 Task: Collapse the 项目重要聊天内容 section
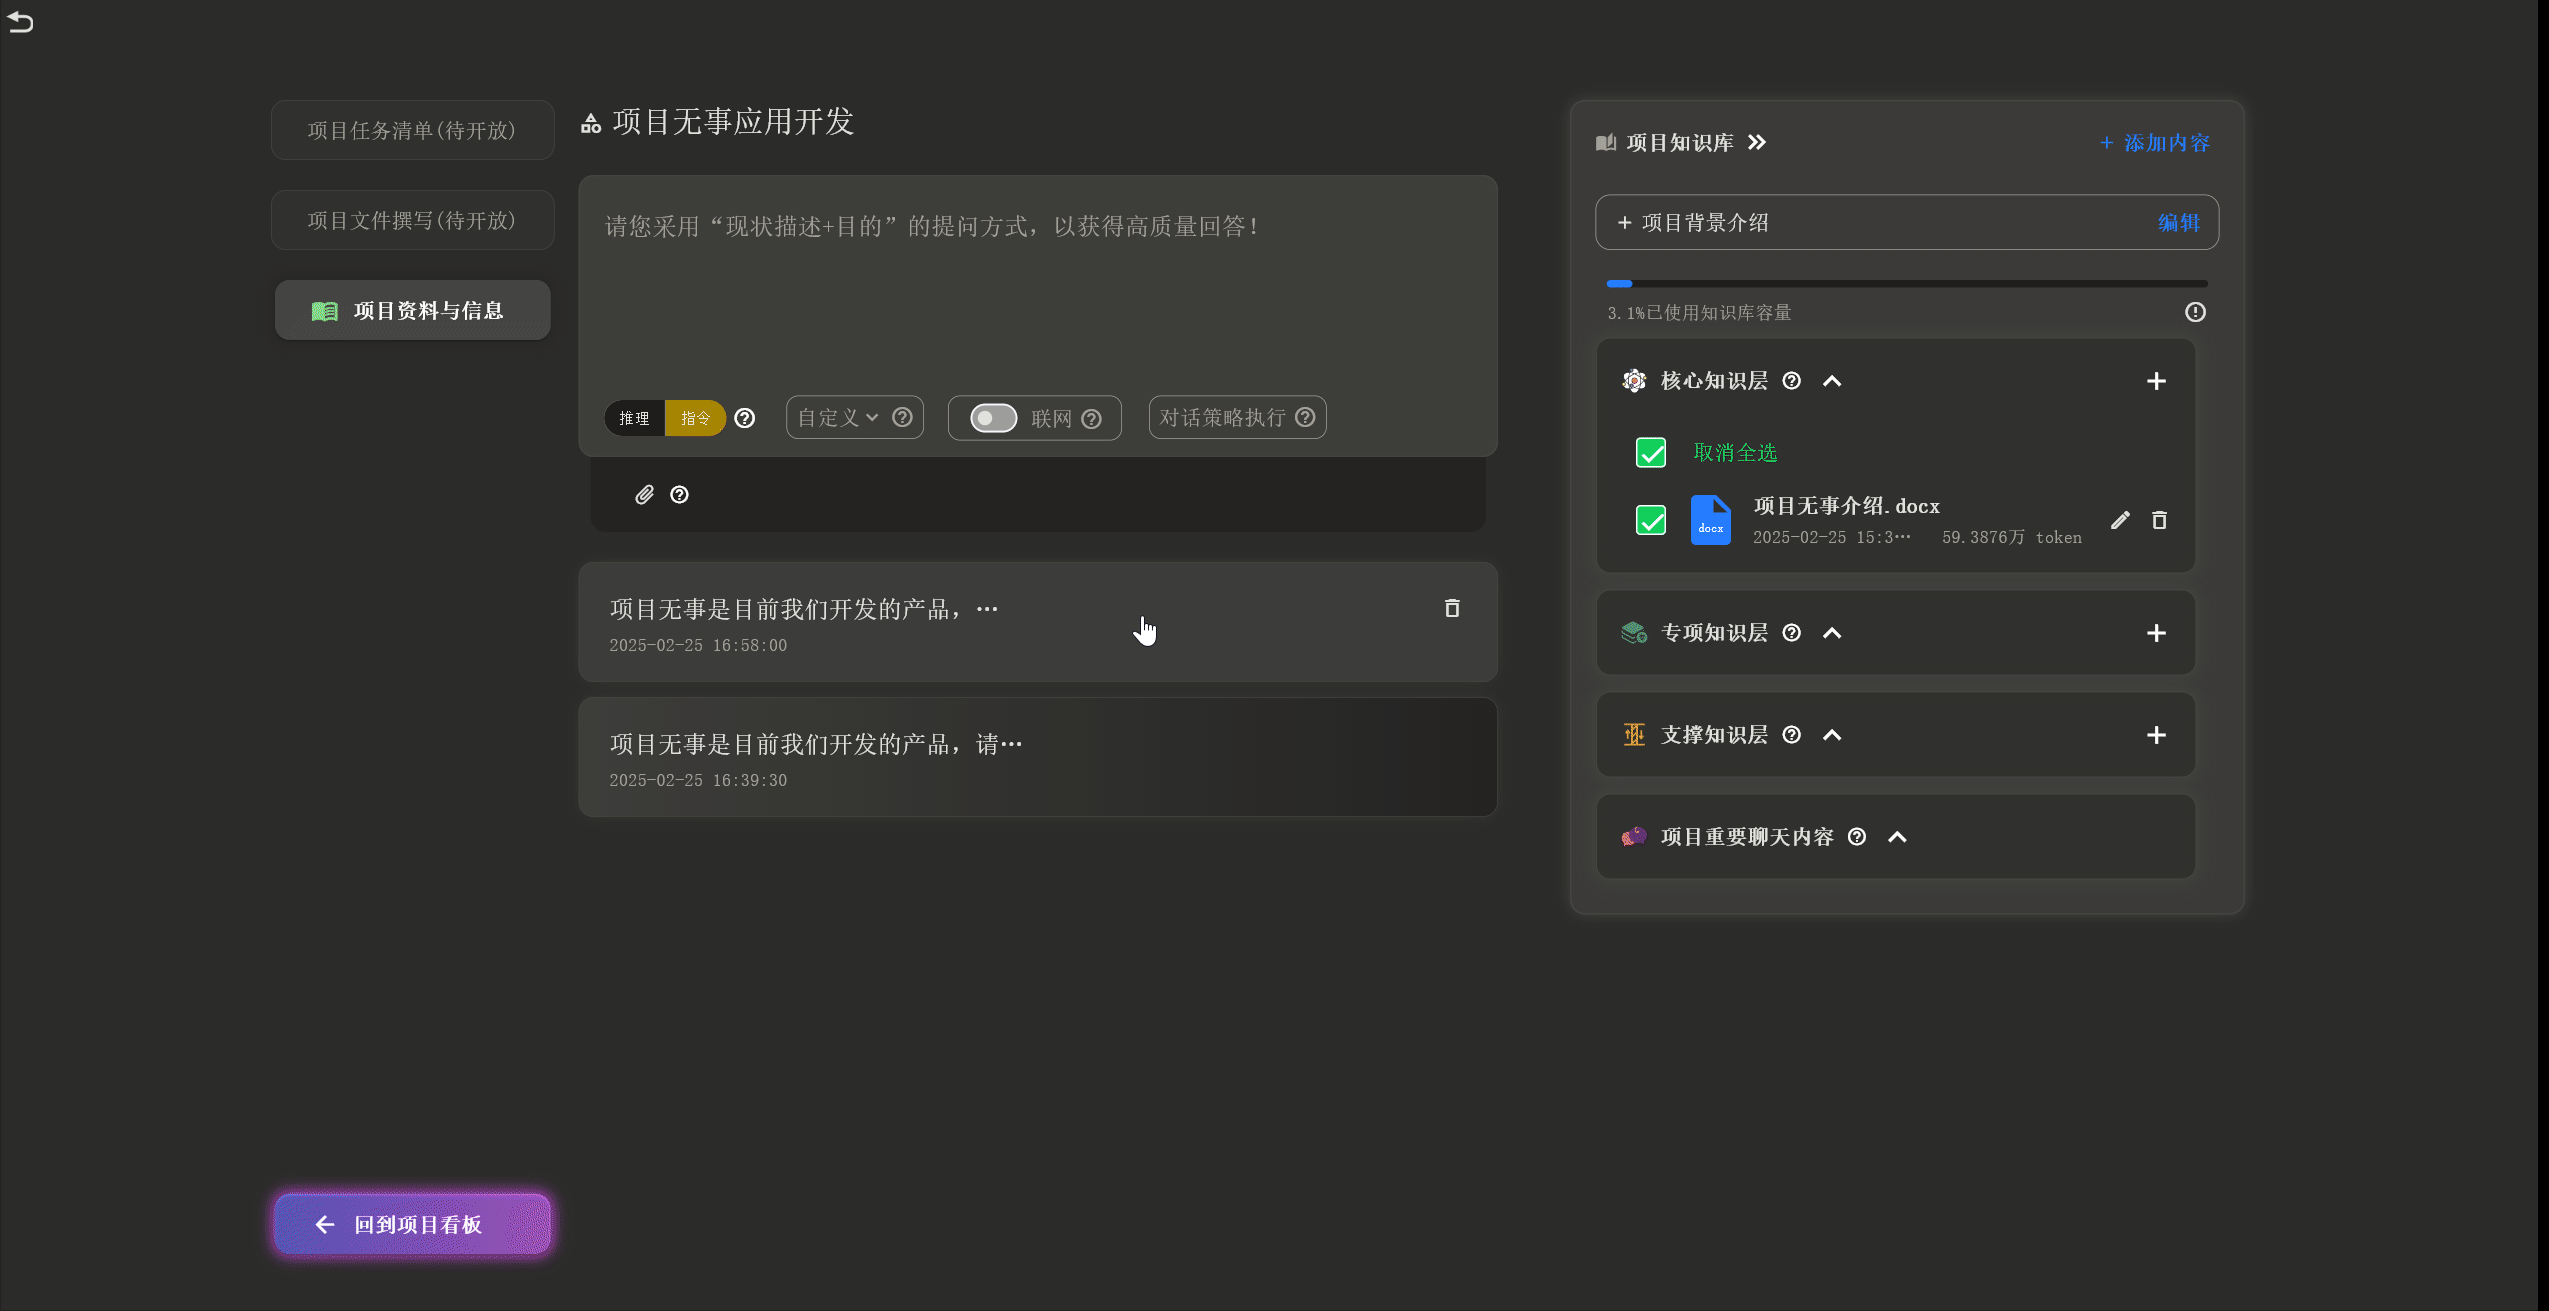coord(1897,837)
